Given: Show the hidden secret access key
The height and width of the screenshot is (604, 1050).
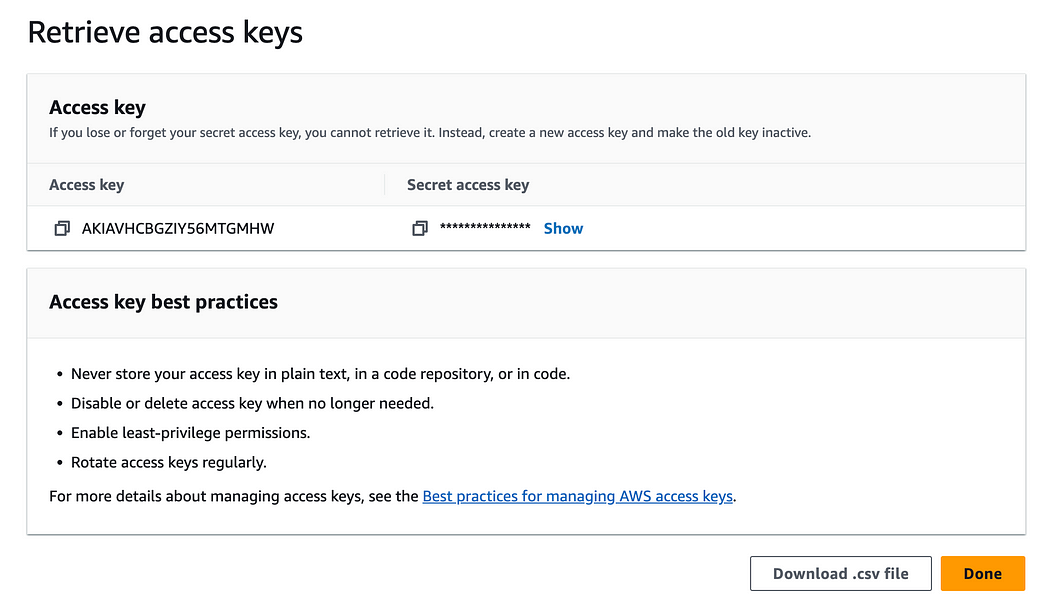Looking at the screenshot, I should tap(563, 228).
